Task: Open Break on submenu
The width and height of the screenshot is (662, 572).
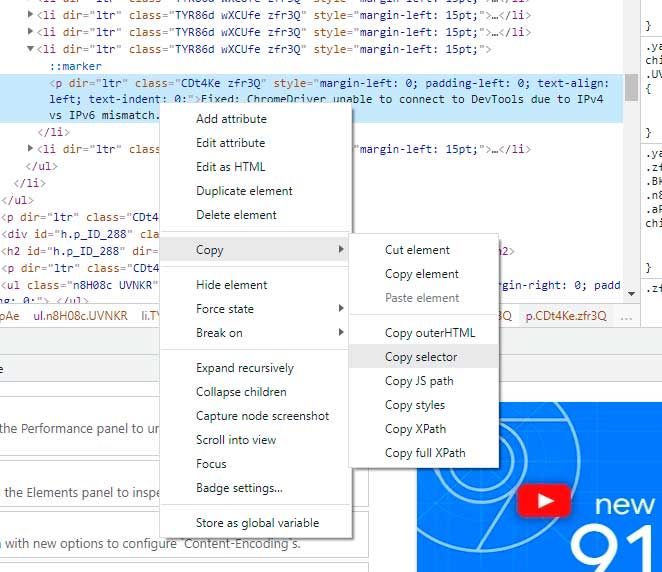Action: [256, 333]
